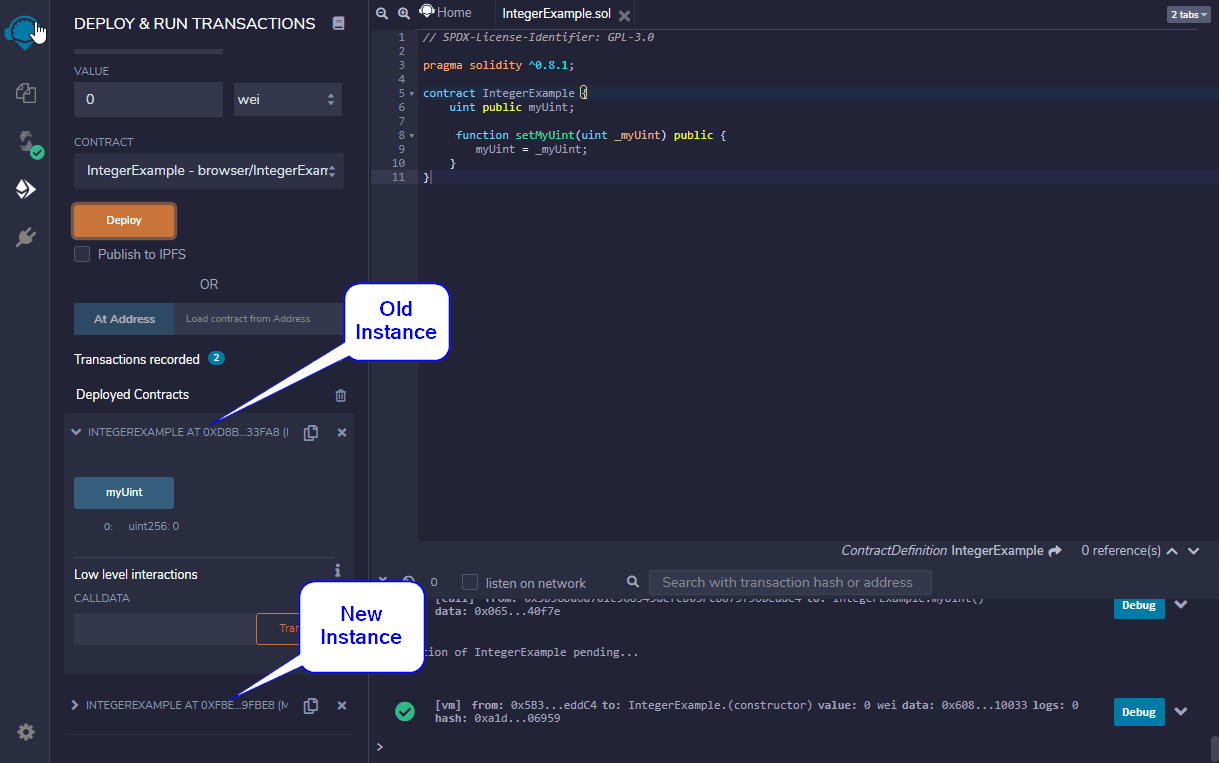Select the Deploy & run transactions icon
Viewport: 1219px width, 763px height.
[x=26, y=189]
